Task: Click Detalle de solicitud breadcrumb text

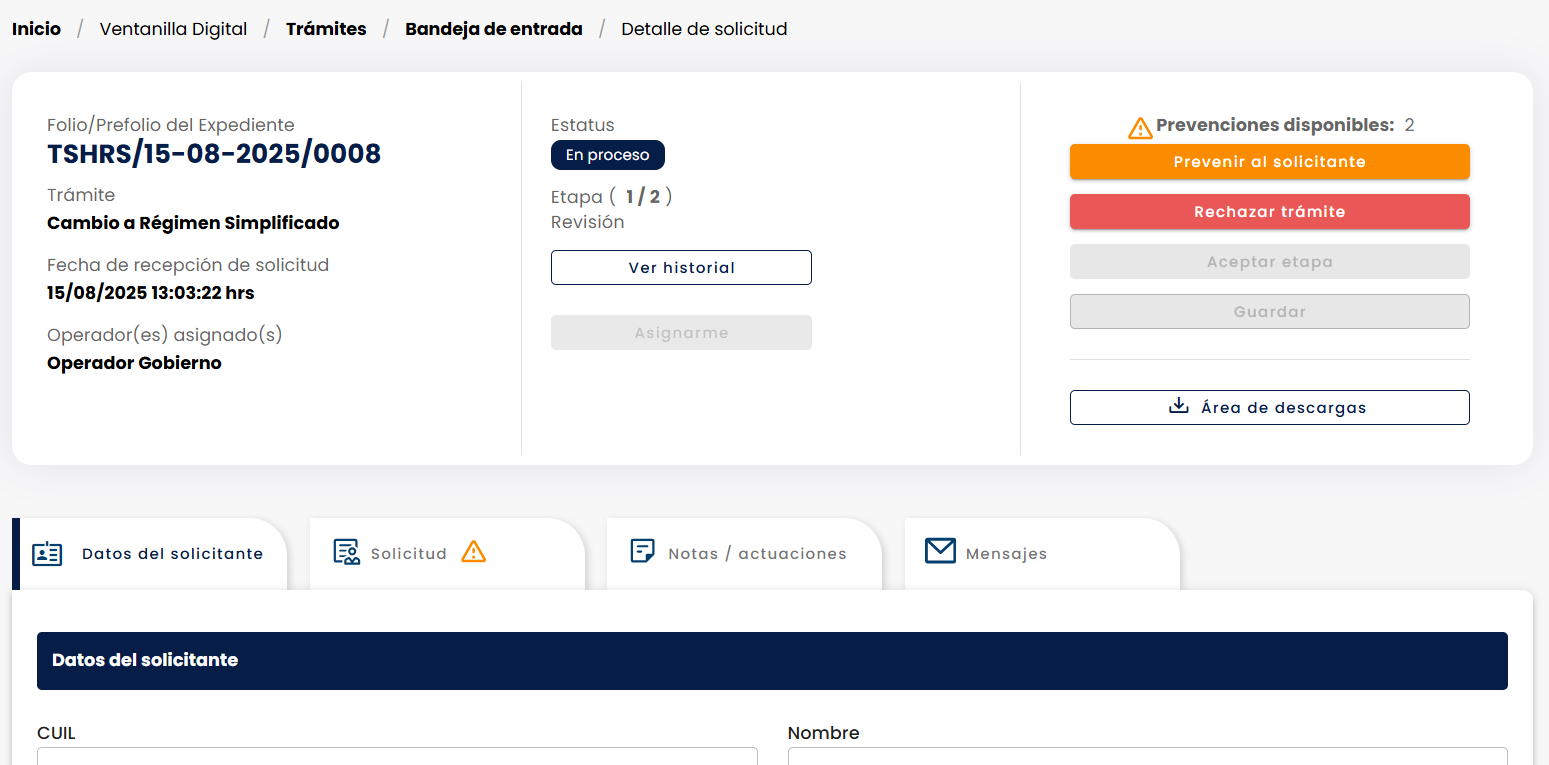Action: pyautogui.click(x=704, y=29)
